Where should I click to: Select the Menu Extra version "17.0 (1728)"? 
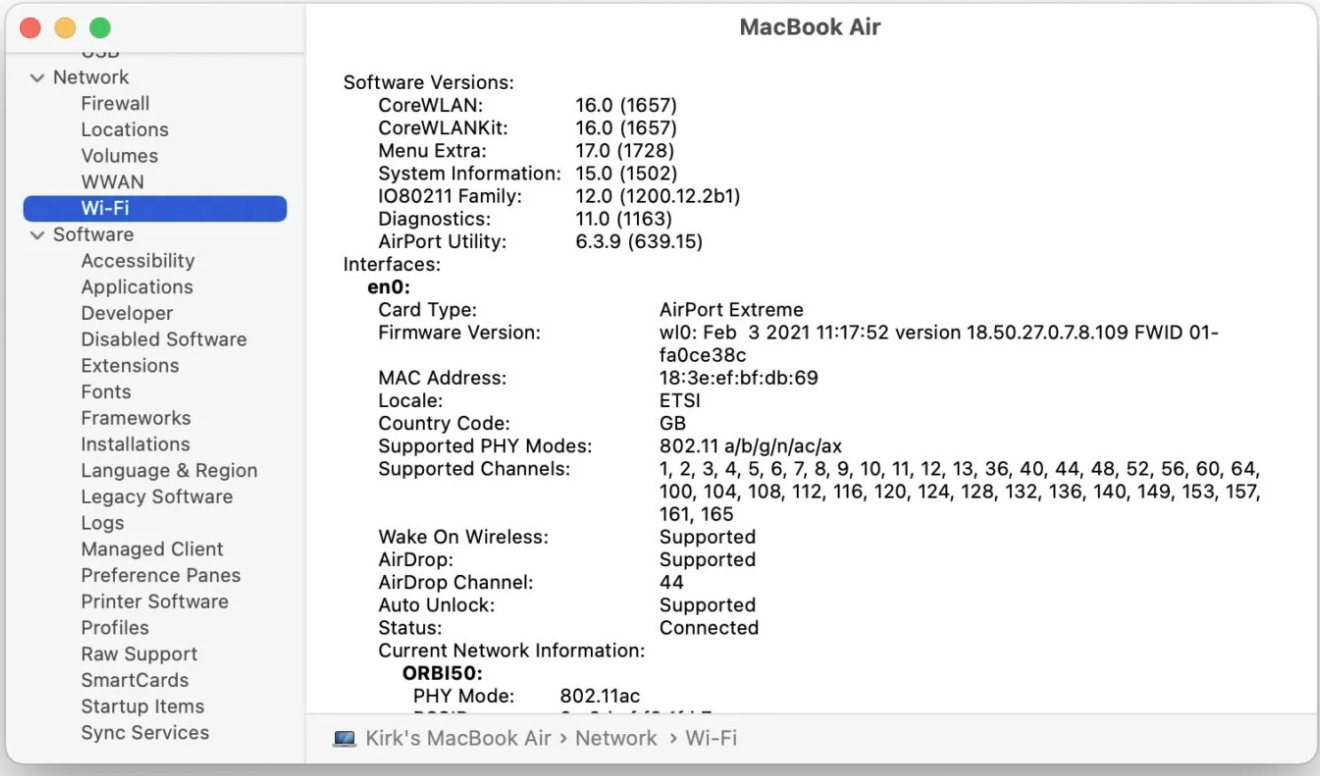click(x=627, y=151)
